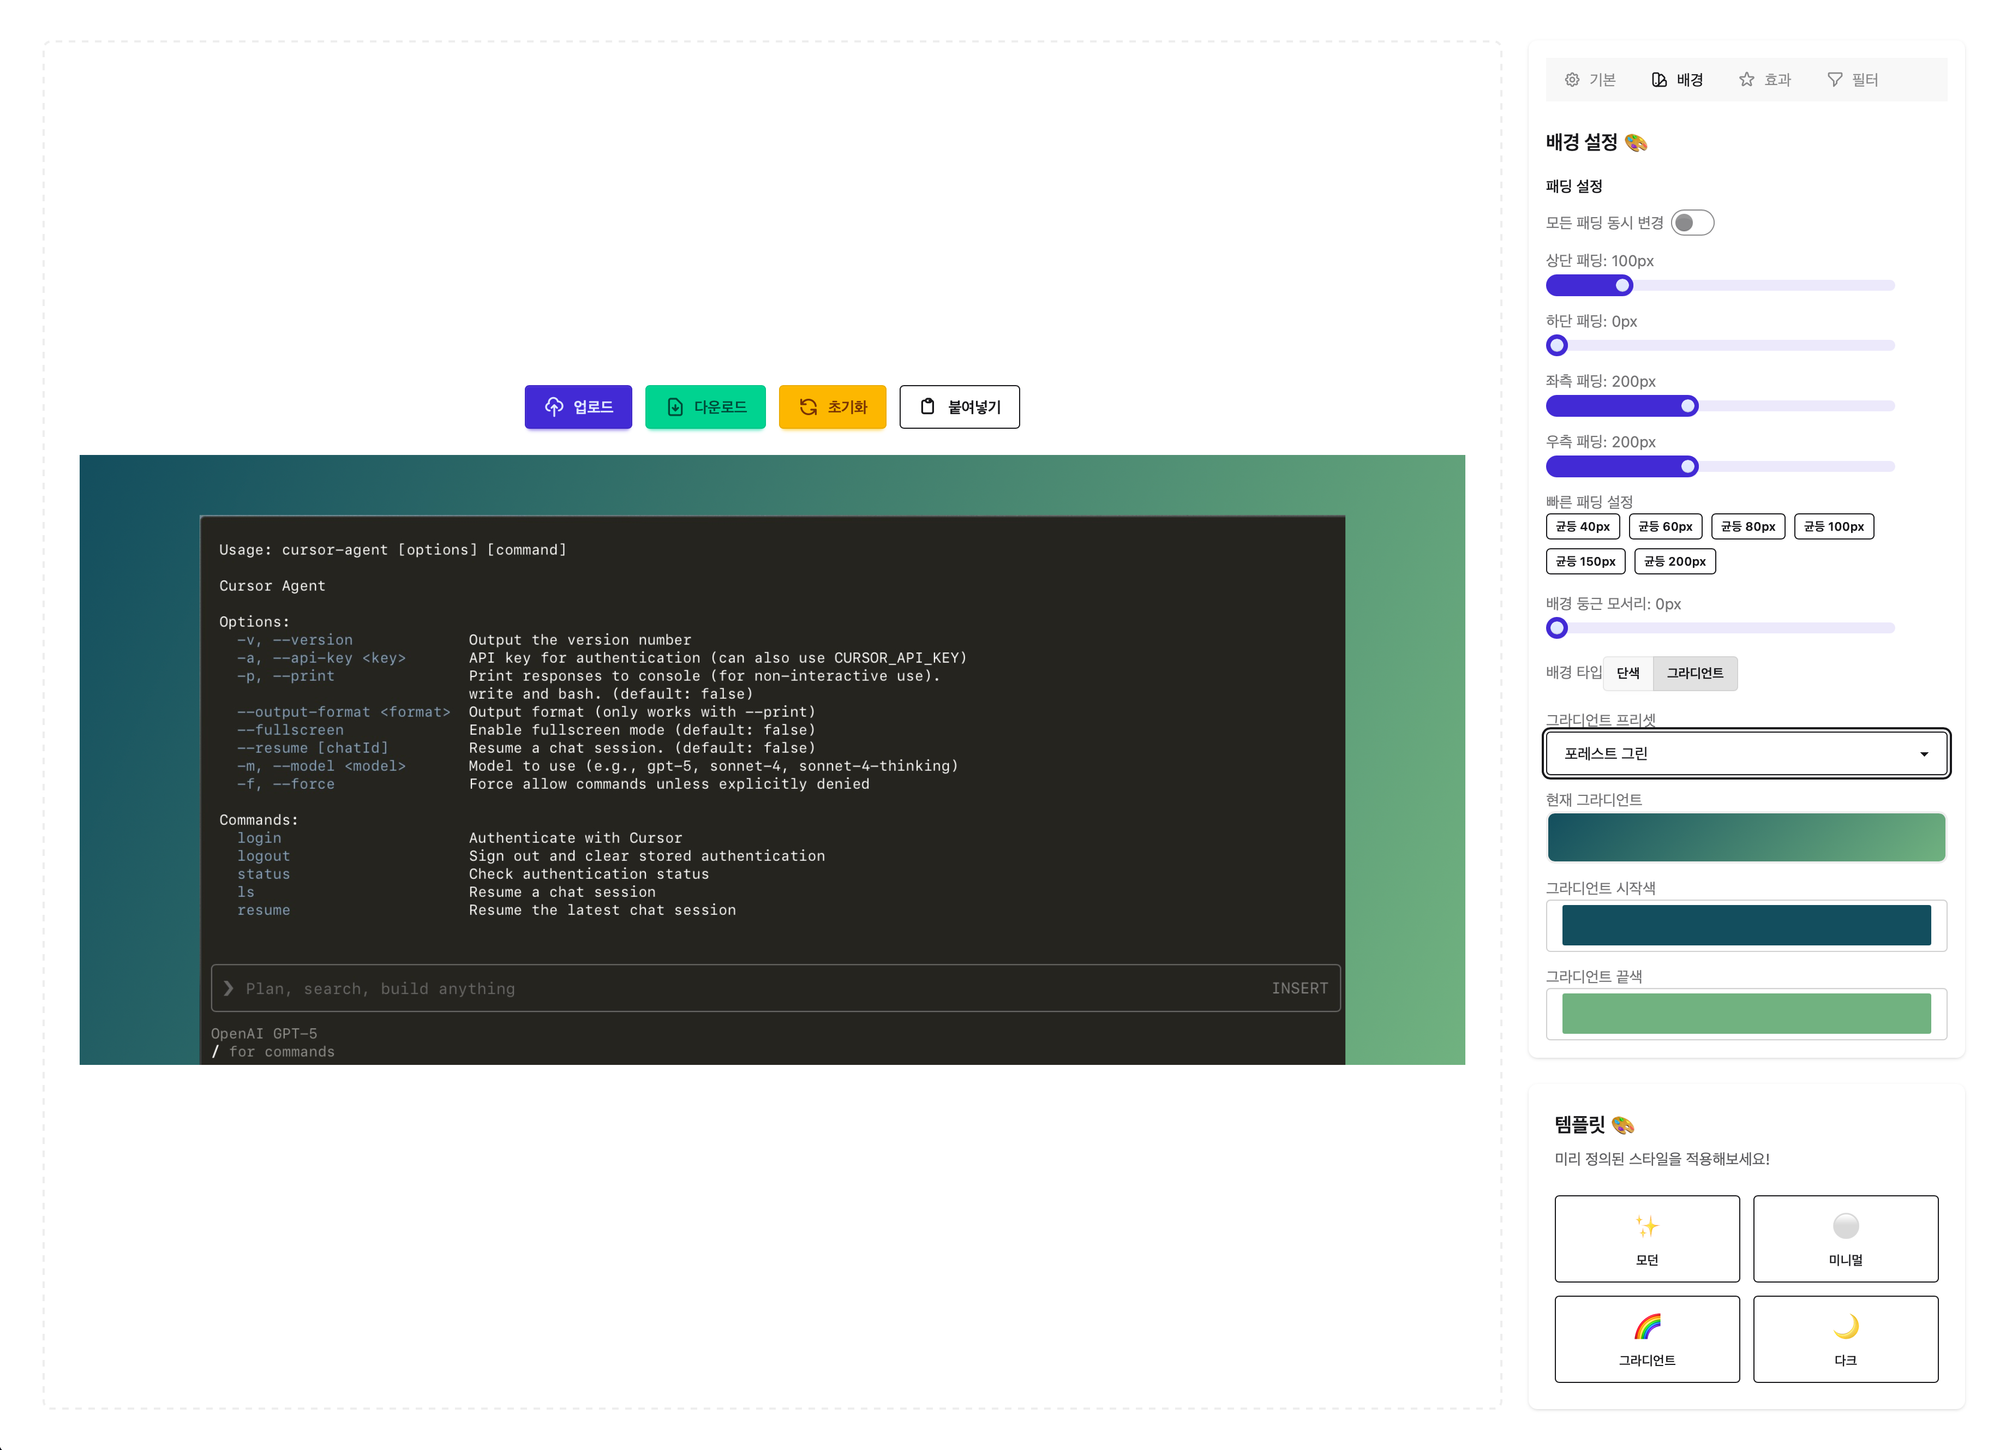Click the download file icon
Screen dimensions: 2000x1450
coord(675,407)
